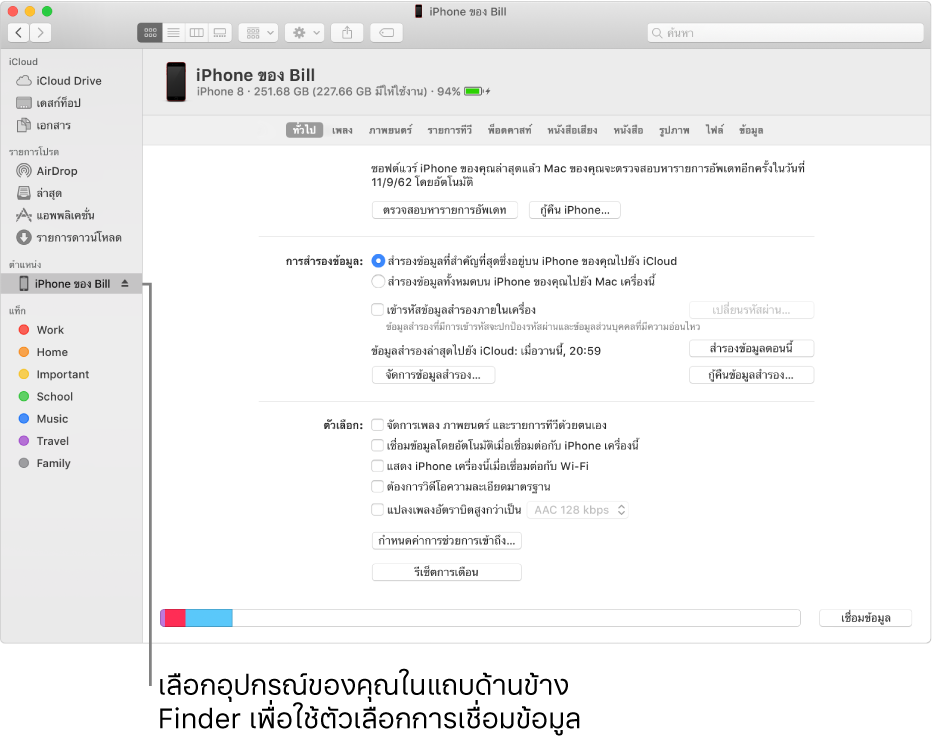Select iPhone ของ Bill in sidebar

pyautogui.click(x=71, y=283)
